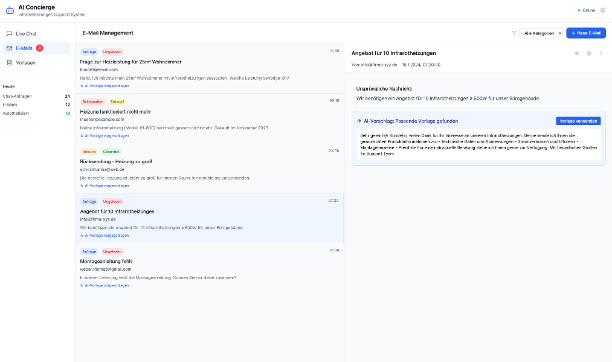The height and width of the screenshot is (362, 612).
Task: Open email 'Heizung funktioniert nicht mehr'
Action: 210,118
